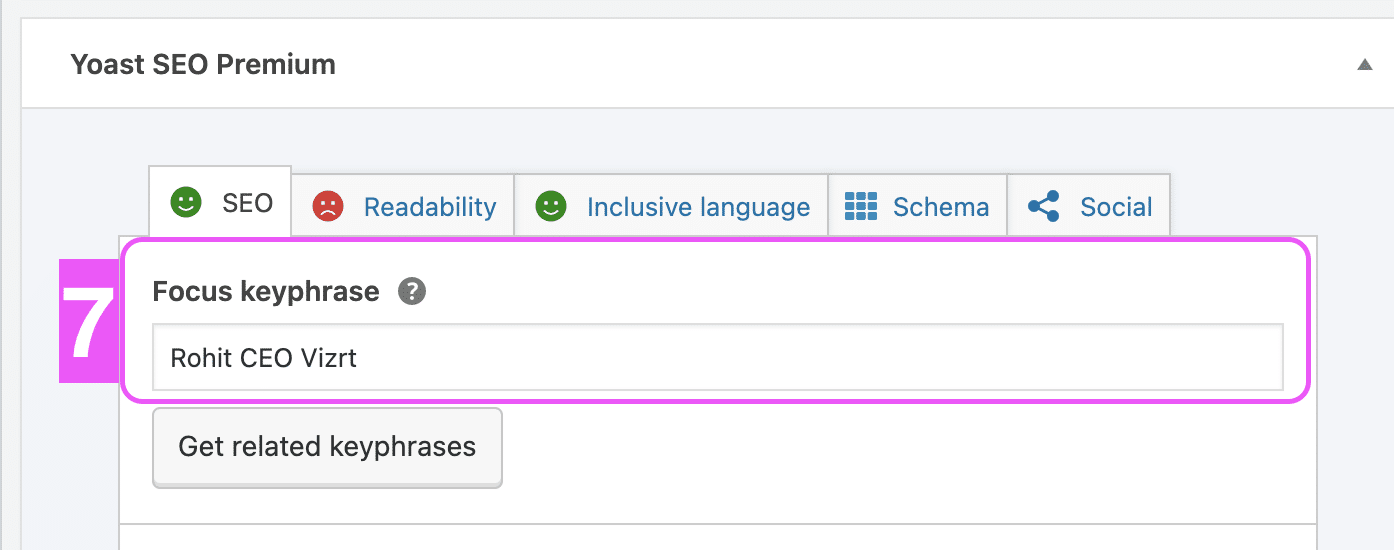Click the Yoast SEO Premium panel title
The height and width of the screenshot is (550, 1394).
pos(203,65)
